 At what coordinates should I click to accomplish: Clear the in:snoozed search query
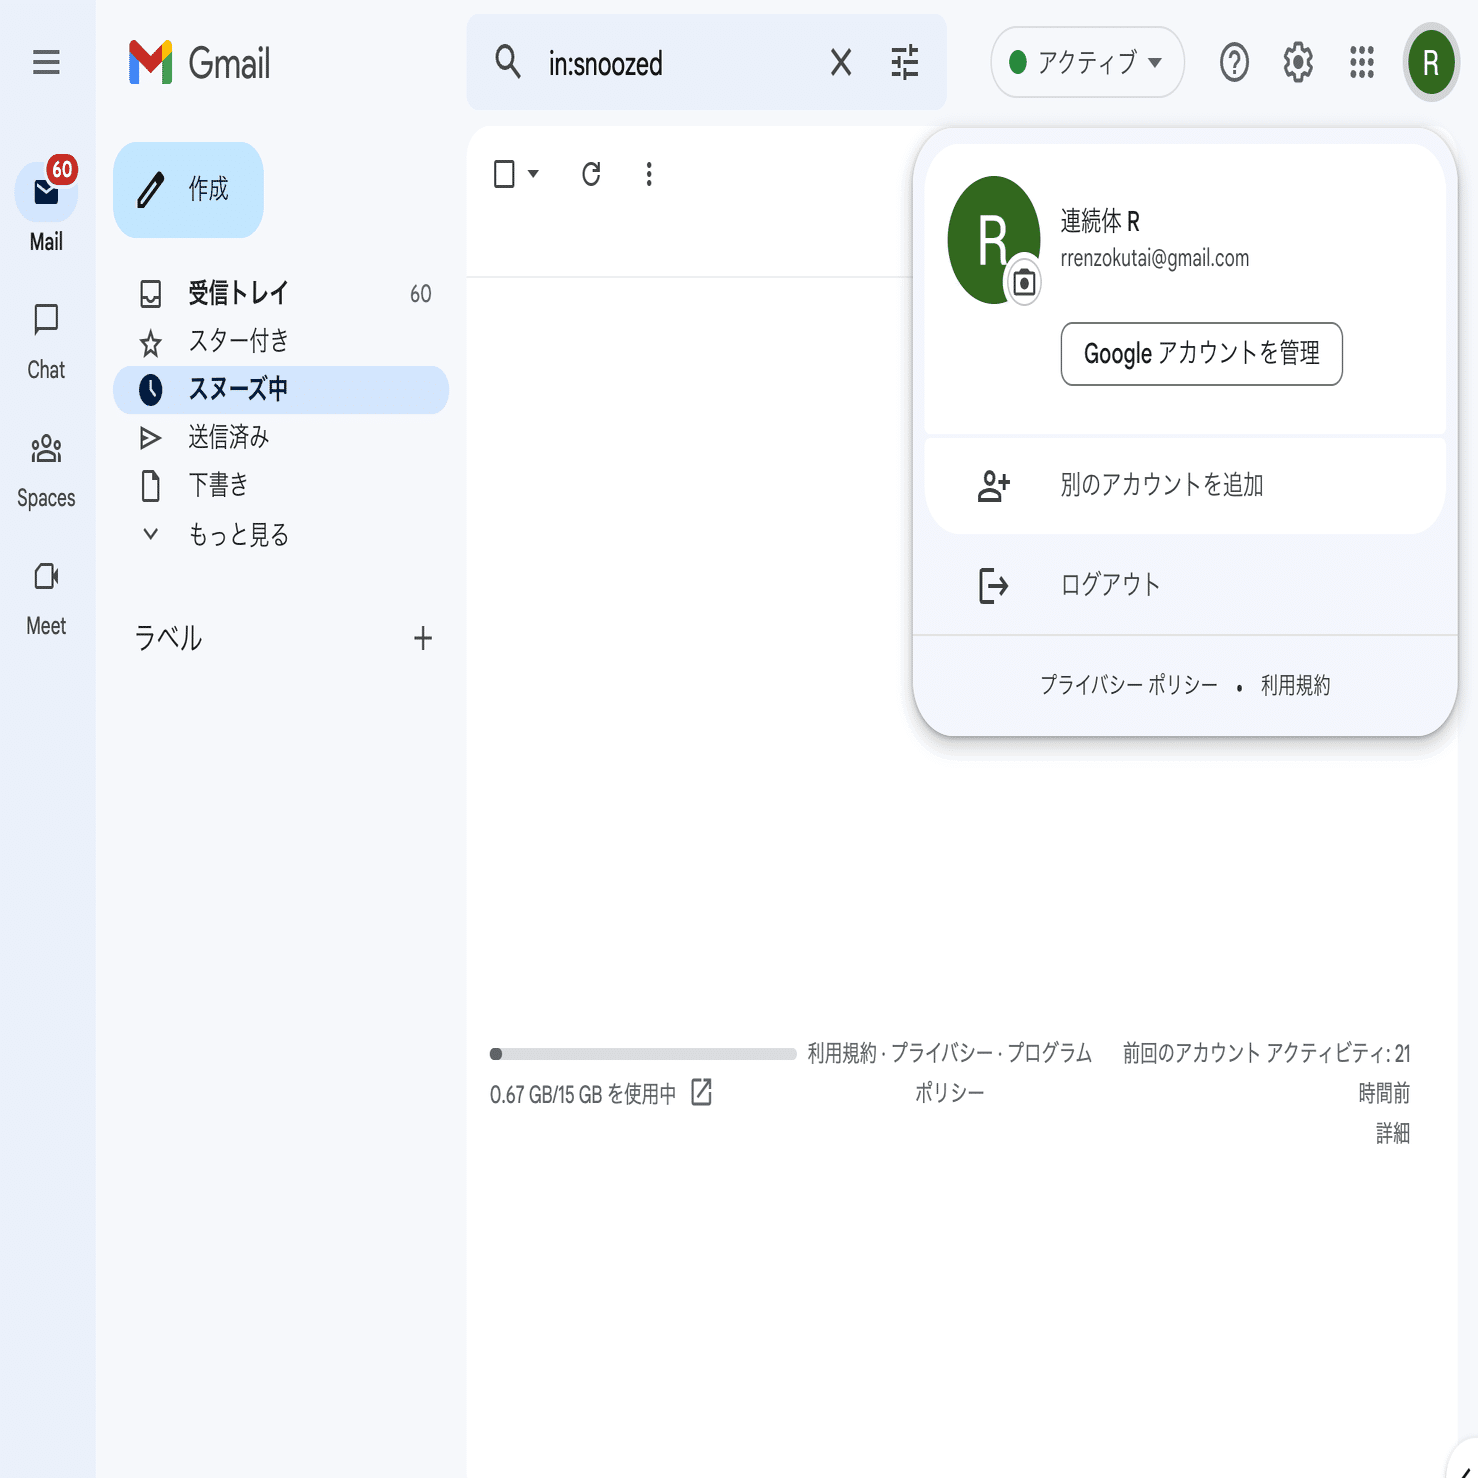click(x=840, y=62)
